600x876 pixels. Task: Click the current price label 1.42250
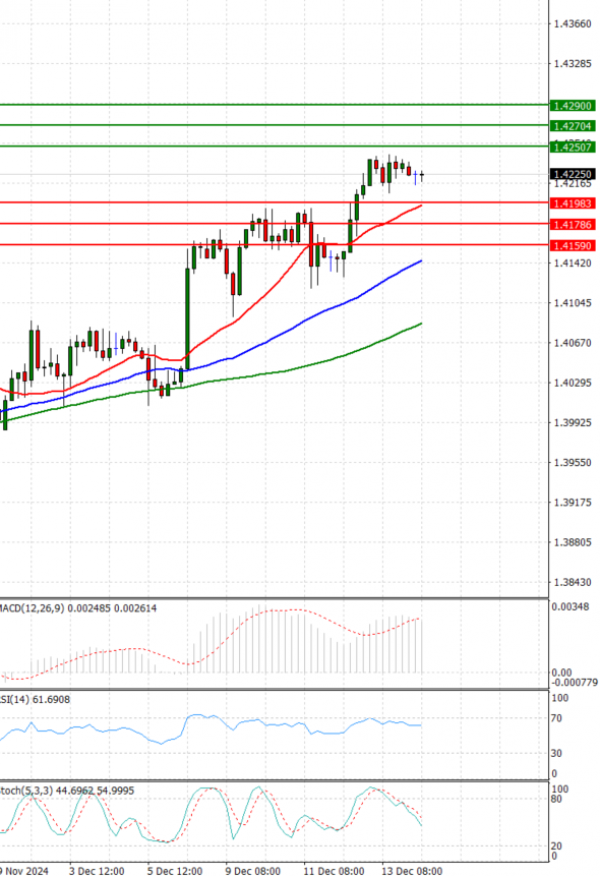pos(573,174)
